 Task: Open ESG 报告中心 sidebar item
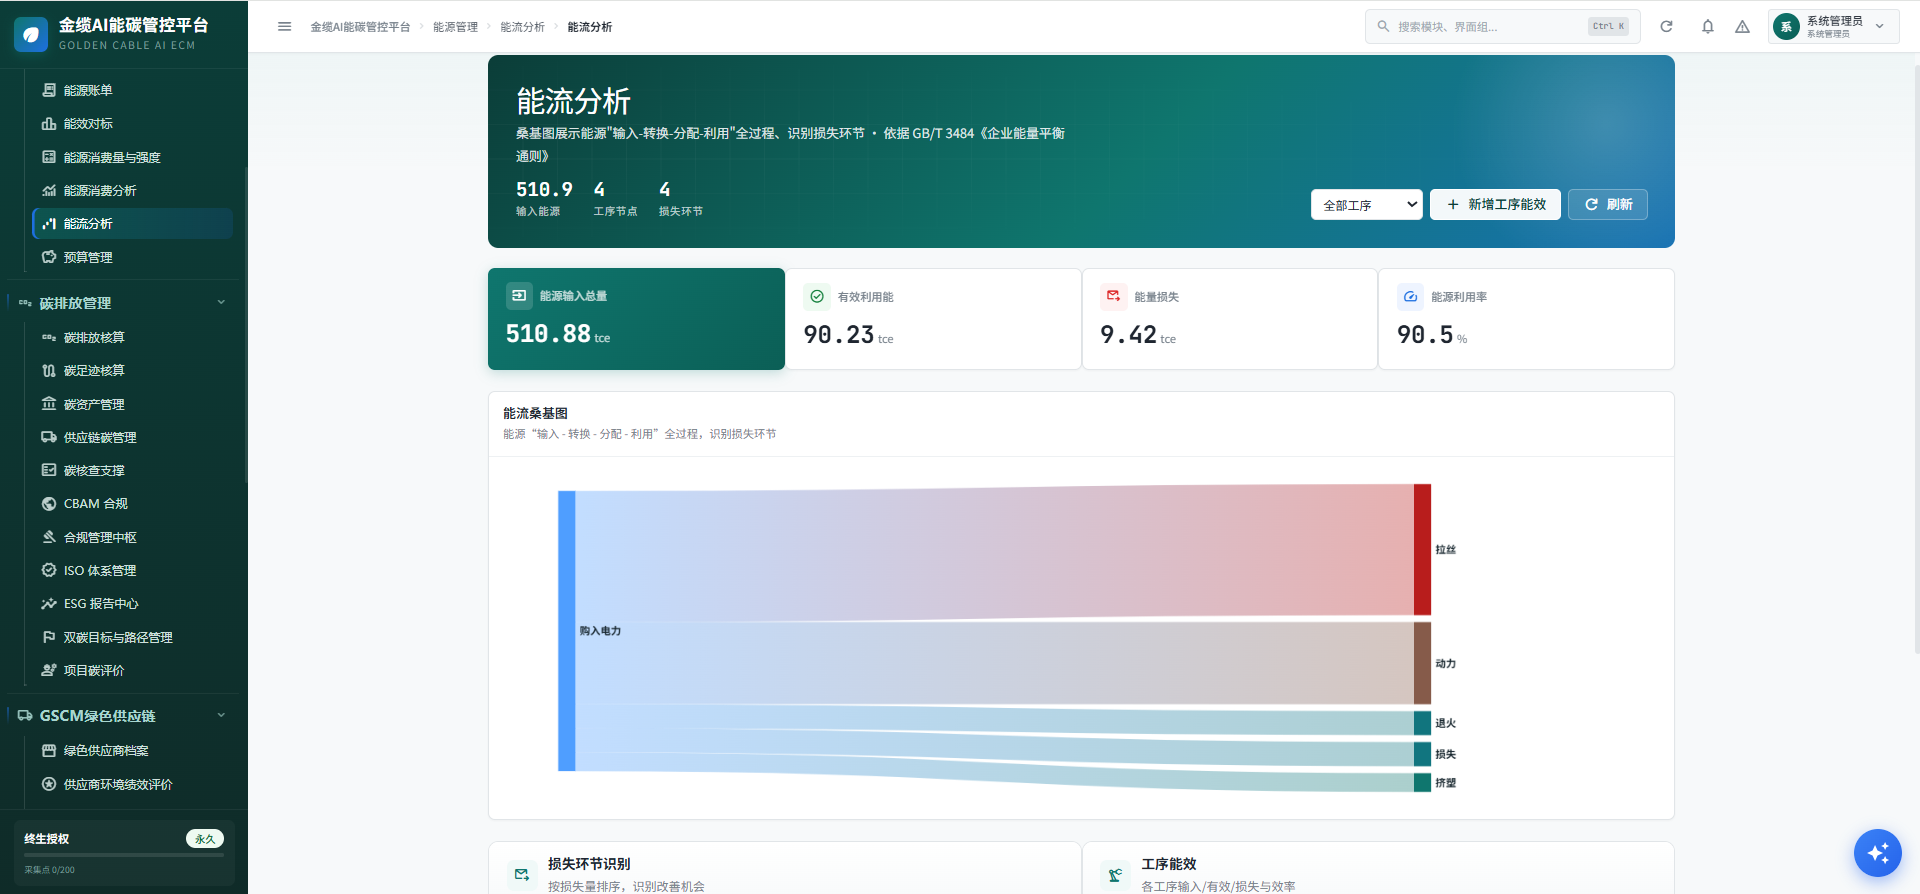click(x=133, y=604)
